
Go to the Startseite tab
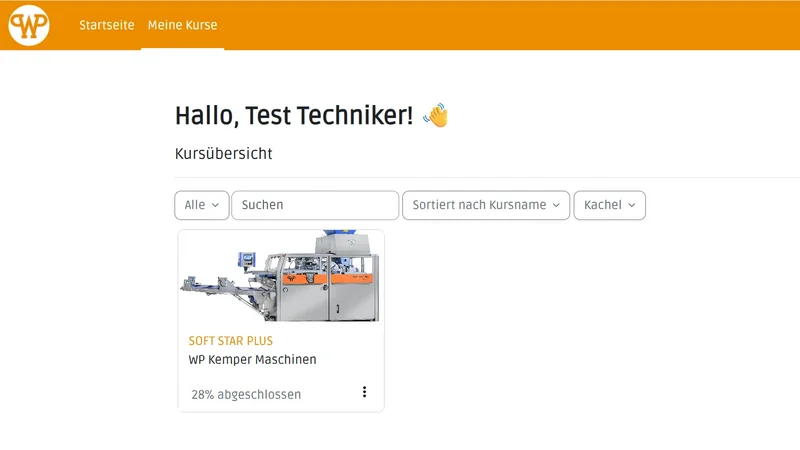107,25
